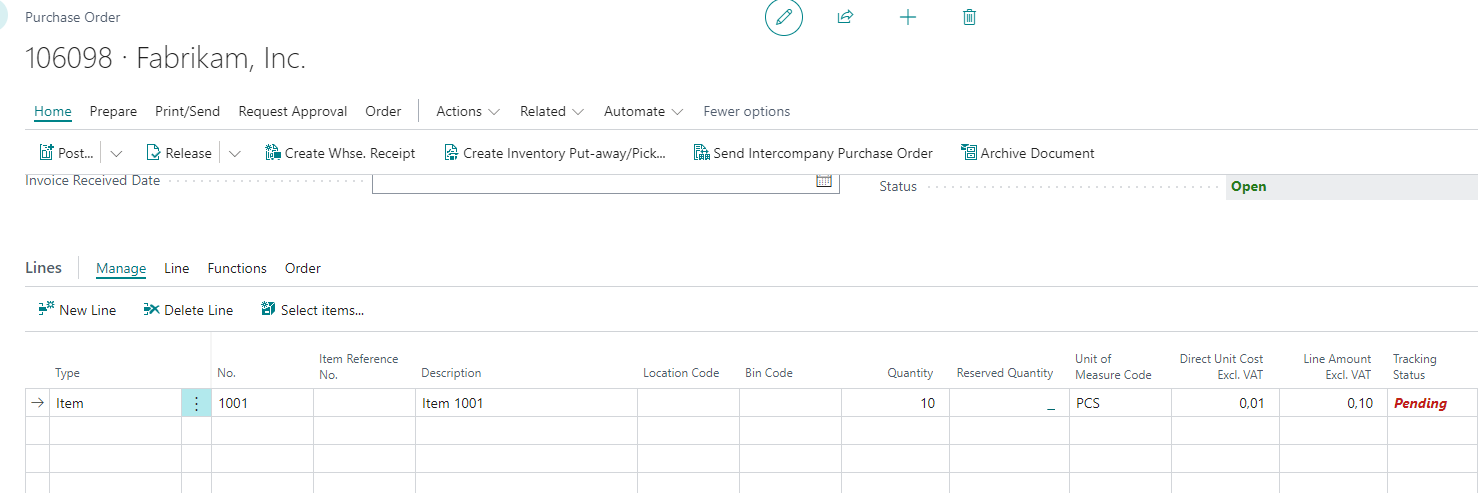
Task: Click the Description column header
Action: pos(451,373)
